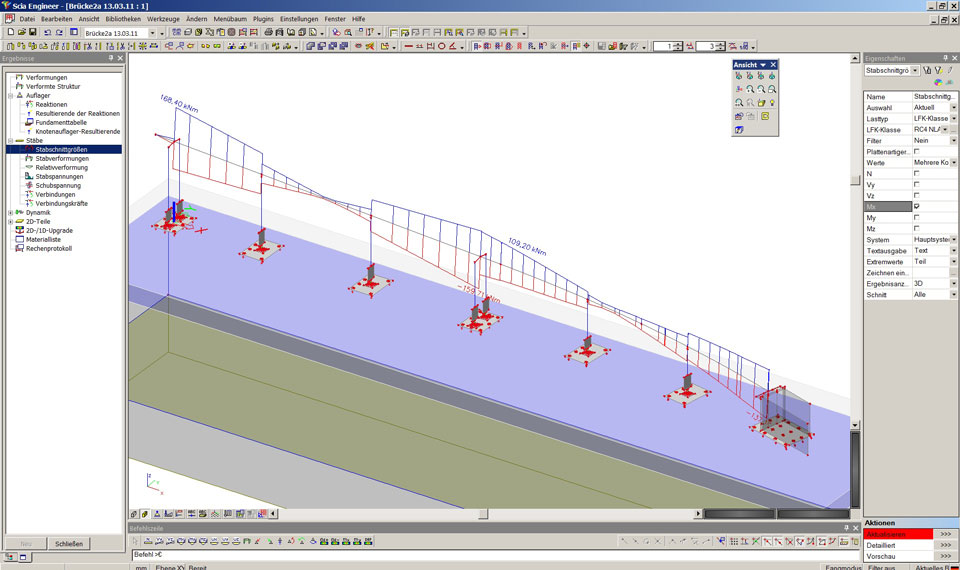Click the Schließen button
The image size is (960, 570).
click(68, 543)
